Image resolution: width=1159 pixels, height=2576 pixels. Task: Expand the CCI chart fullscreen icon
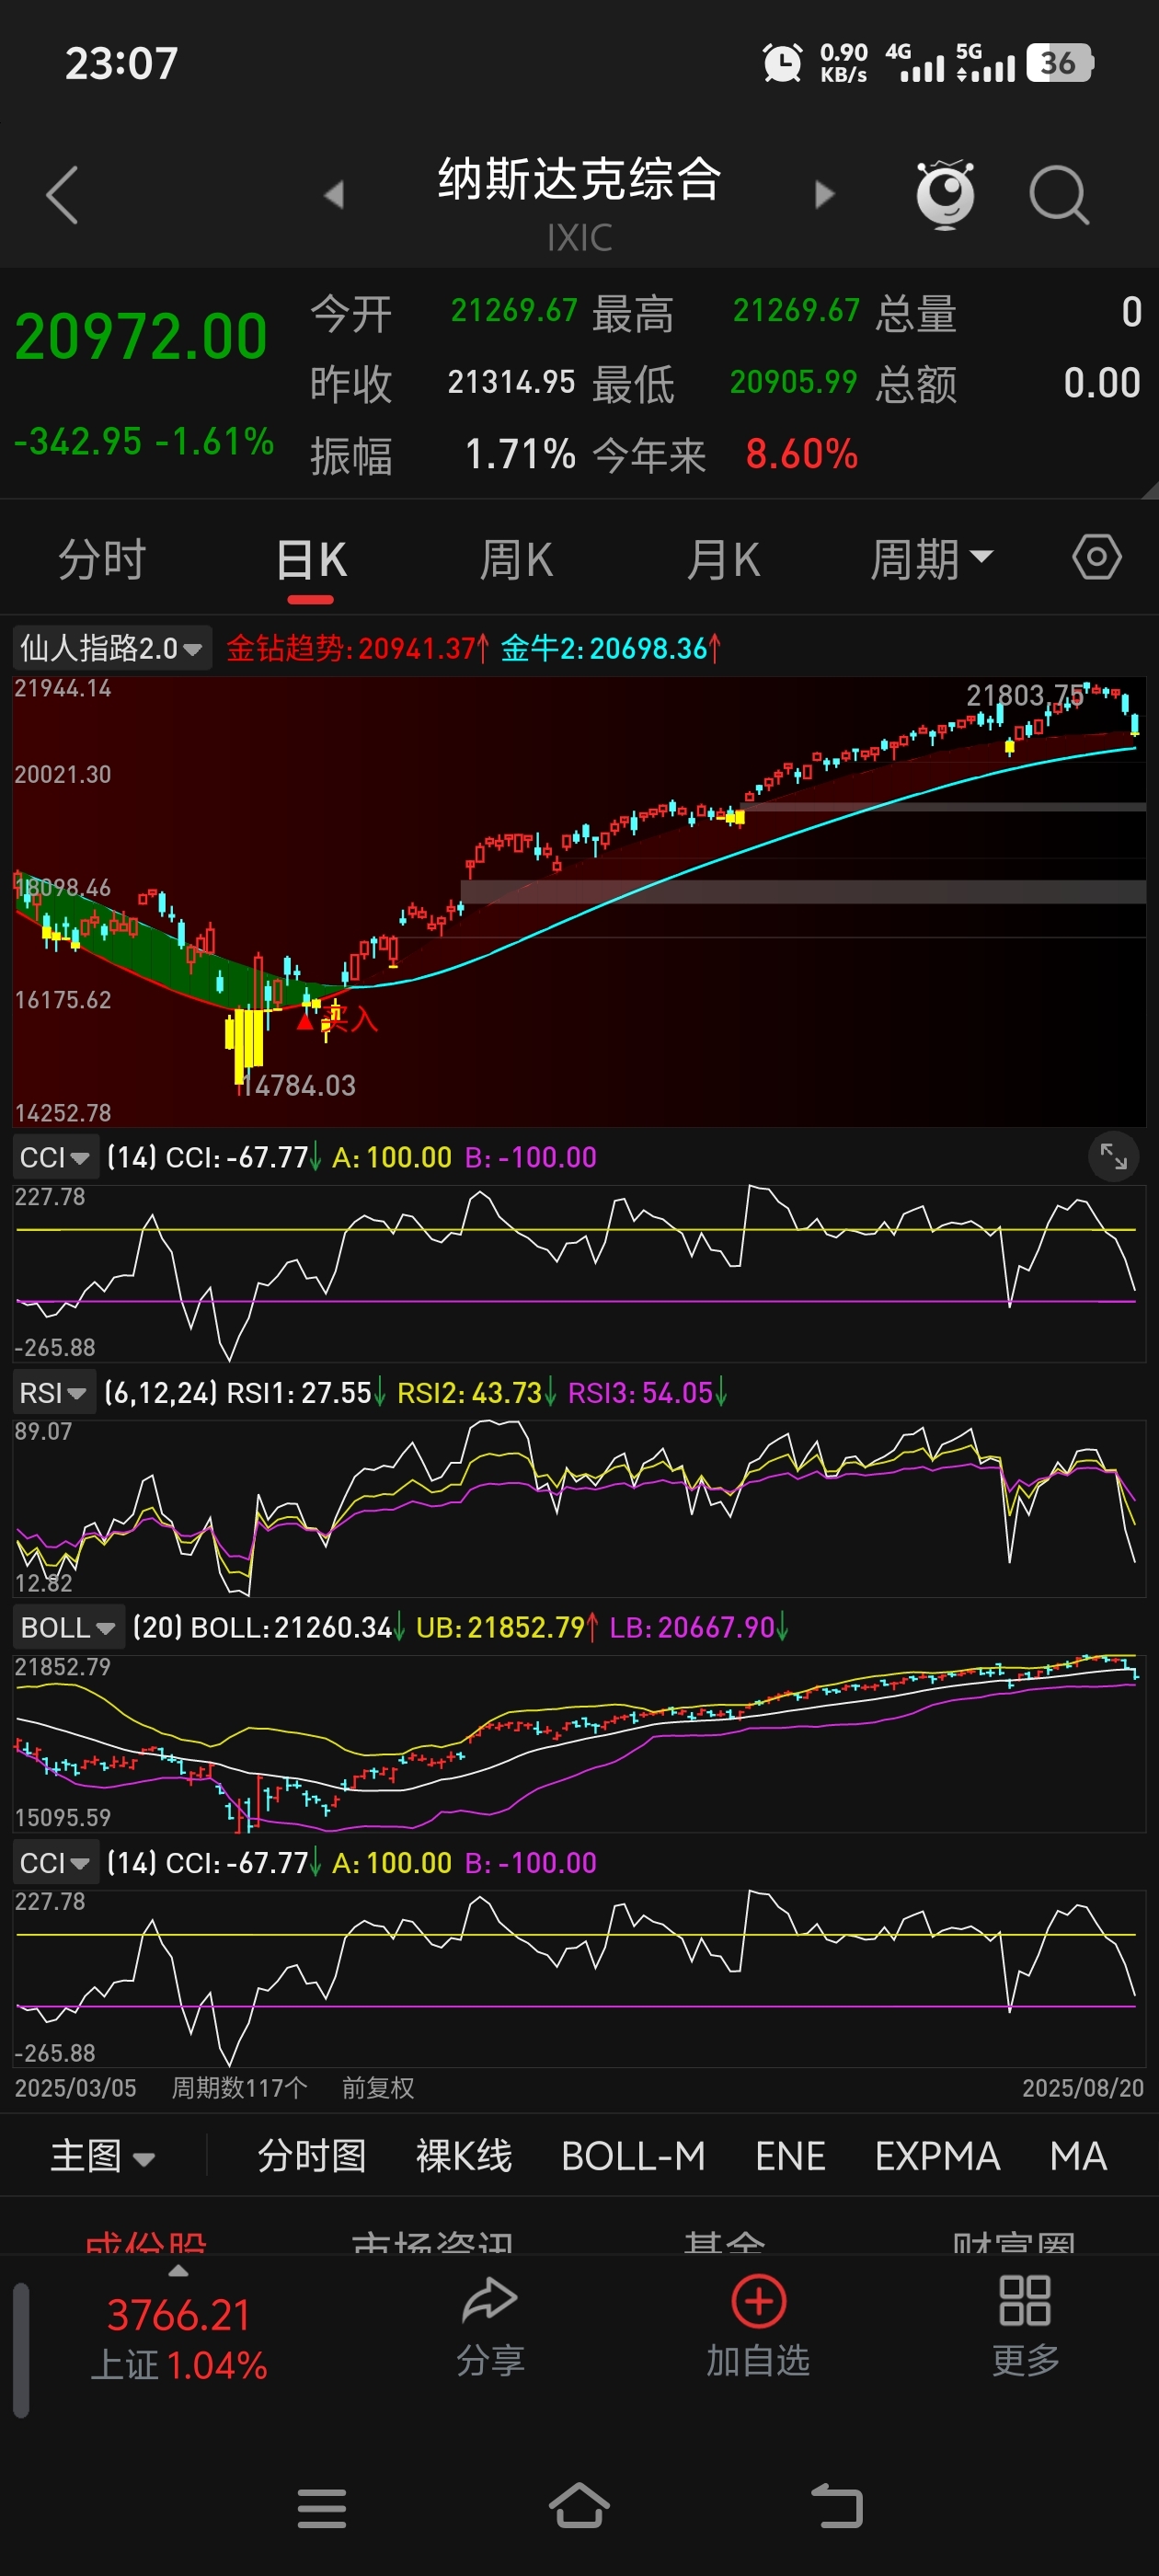coord(1113,1157)
